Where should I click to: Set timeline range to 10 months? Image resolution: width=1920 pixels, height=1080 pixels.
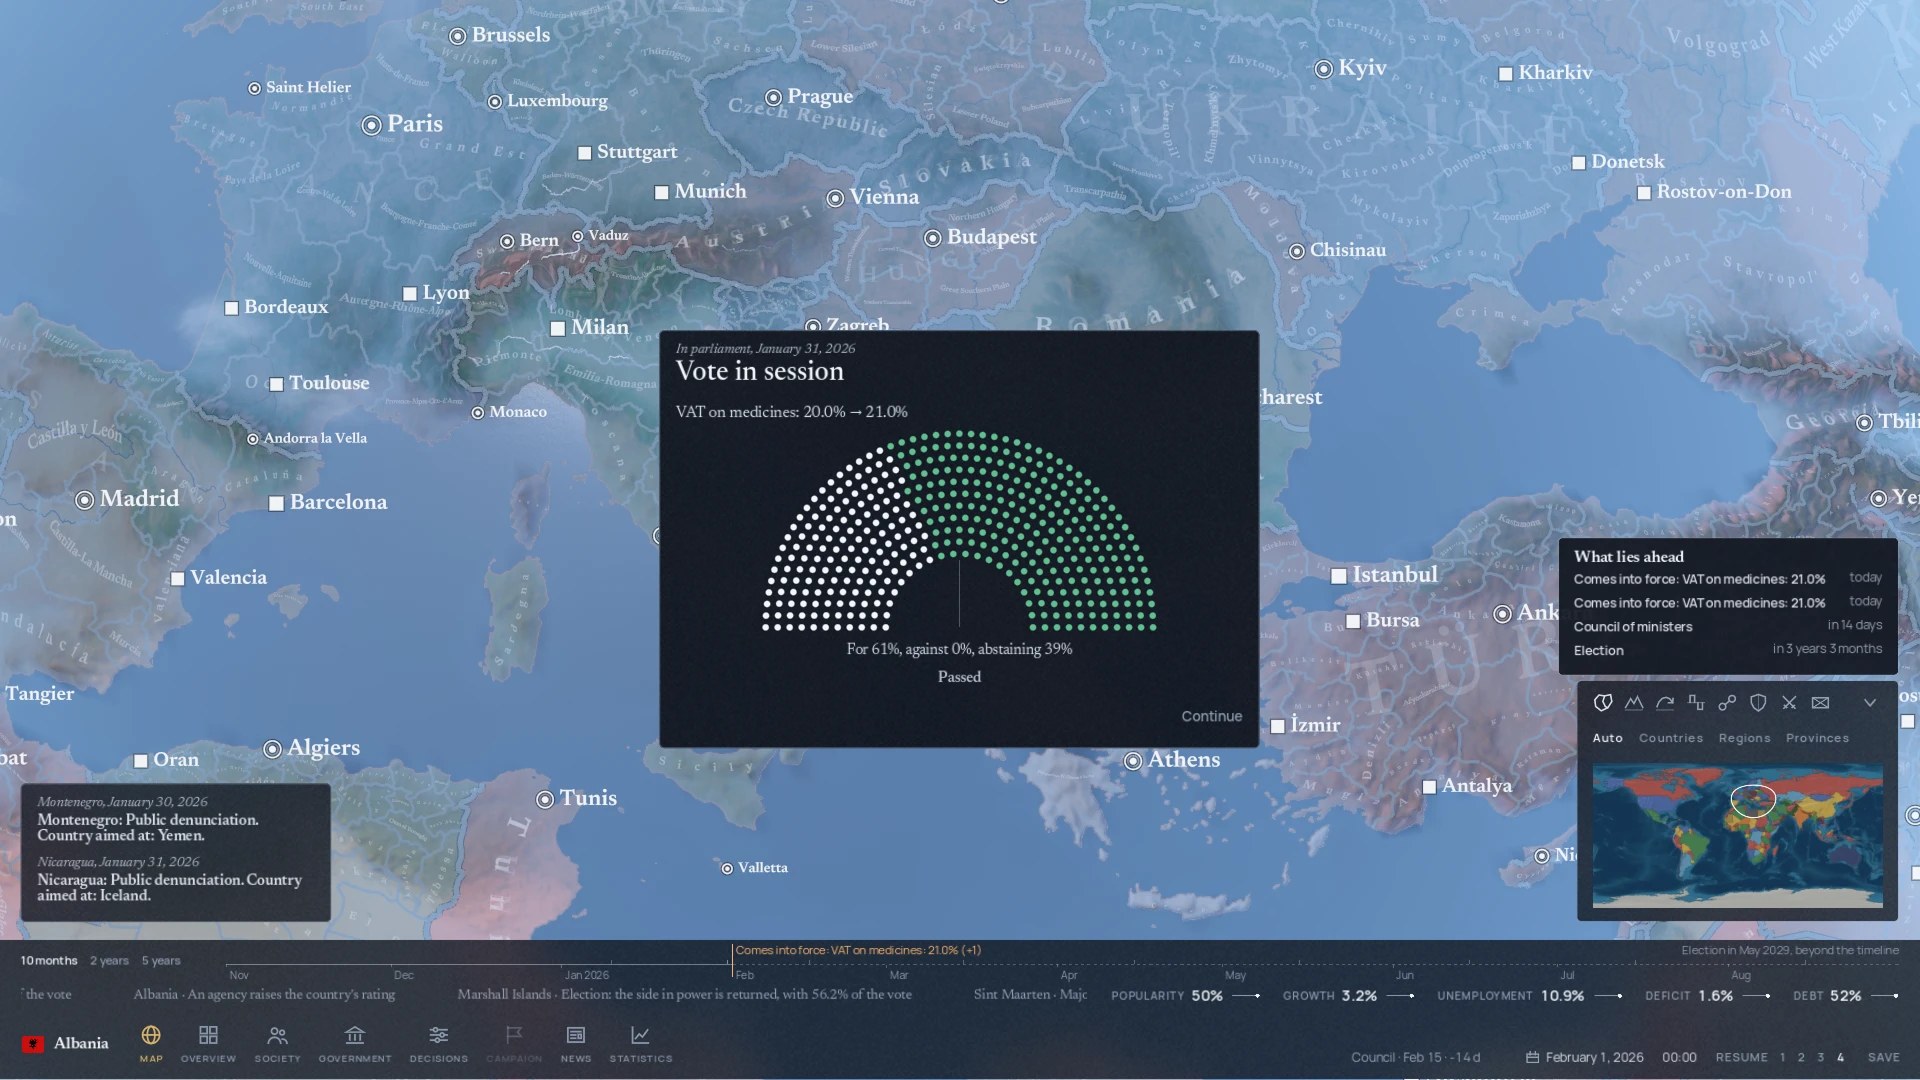pos(49,960)
